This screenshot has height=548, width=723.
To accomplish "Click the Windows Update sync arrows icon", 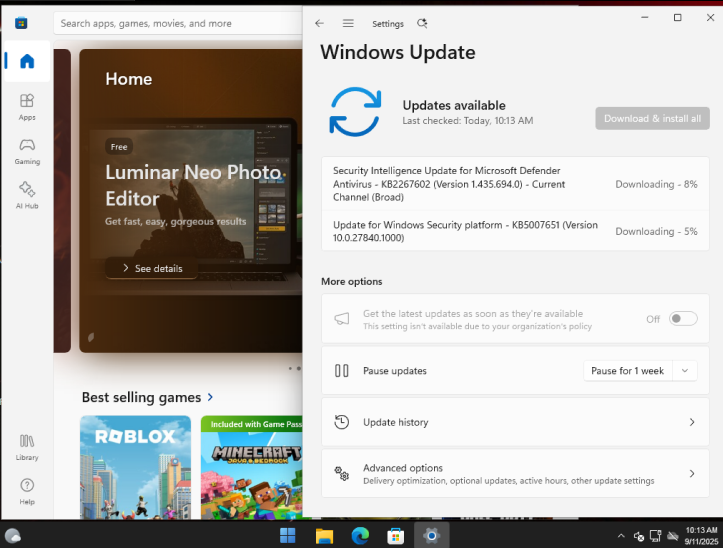I will [355, 112].
